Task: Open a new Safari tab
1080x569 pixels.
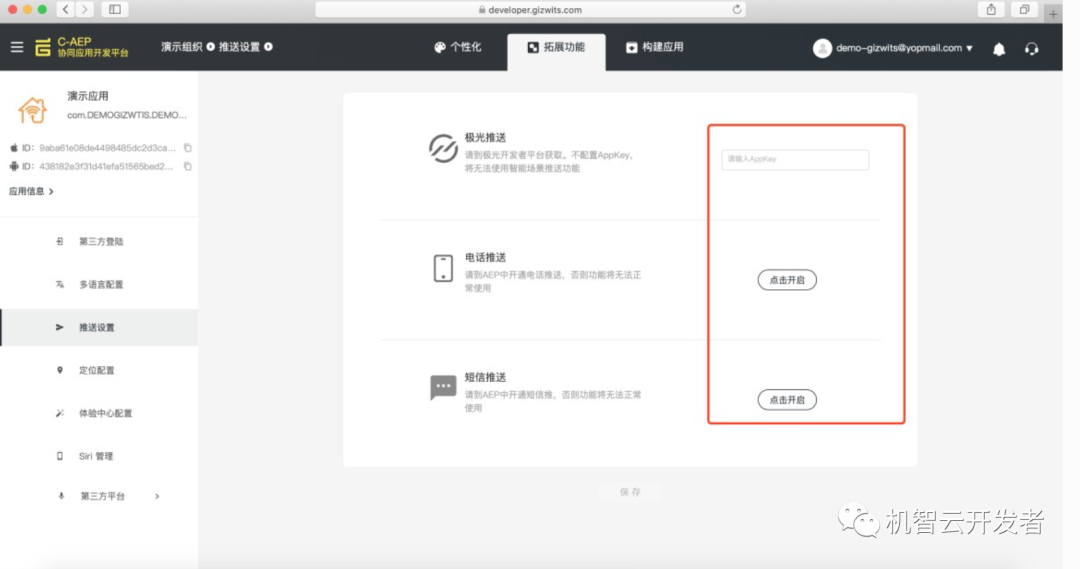Action: tap(1053, 13)
